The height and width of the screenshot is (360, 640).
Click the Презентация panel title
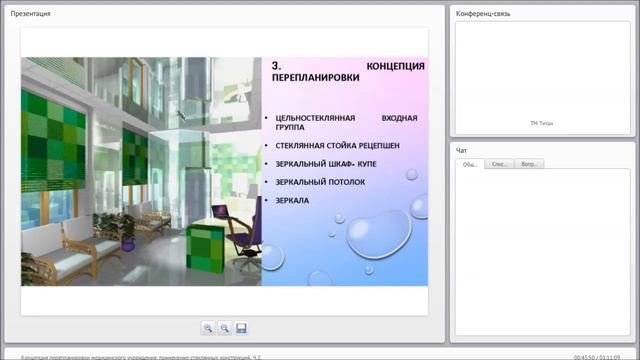(x=31, y=13)
